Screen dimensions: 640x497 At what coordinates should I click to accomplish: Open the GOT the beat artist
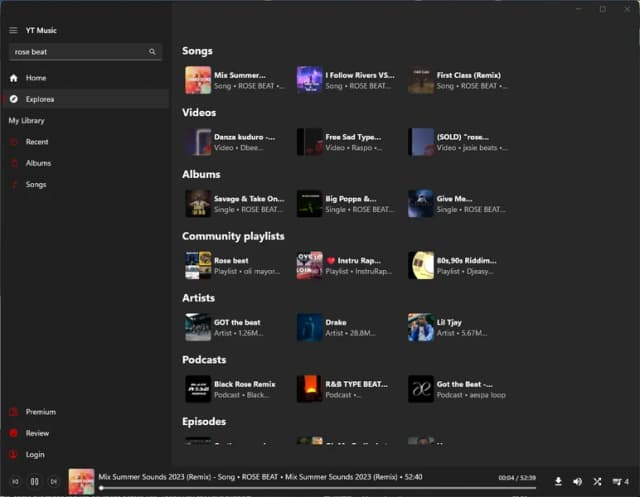coord(235,327)
